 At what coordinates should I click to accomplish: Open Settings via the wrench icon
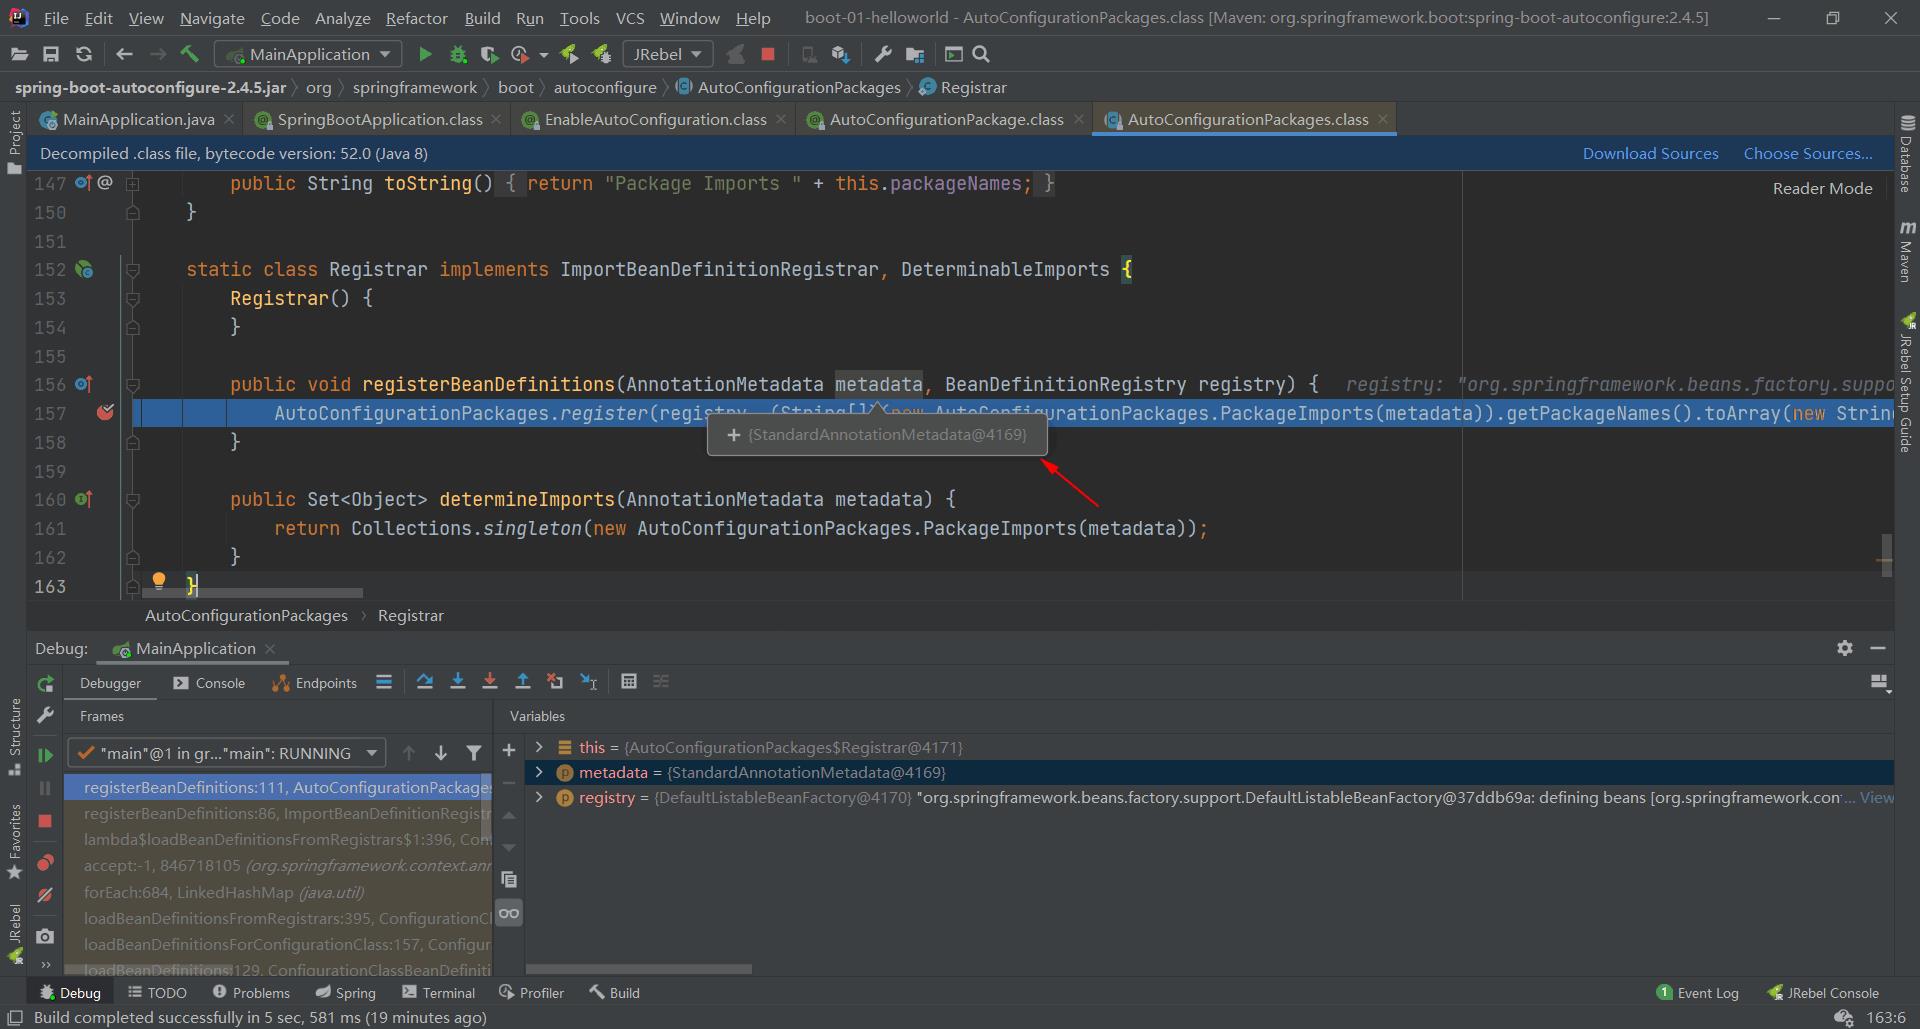(882, 54)
